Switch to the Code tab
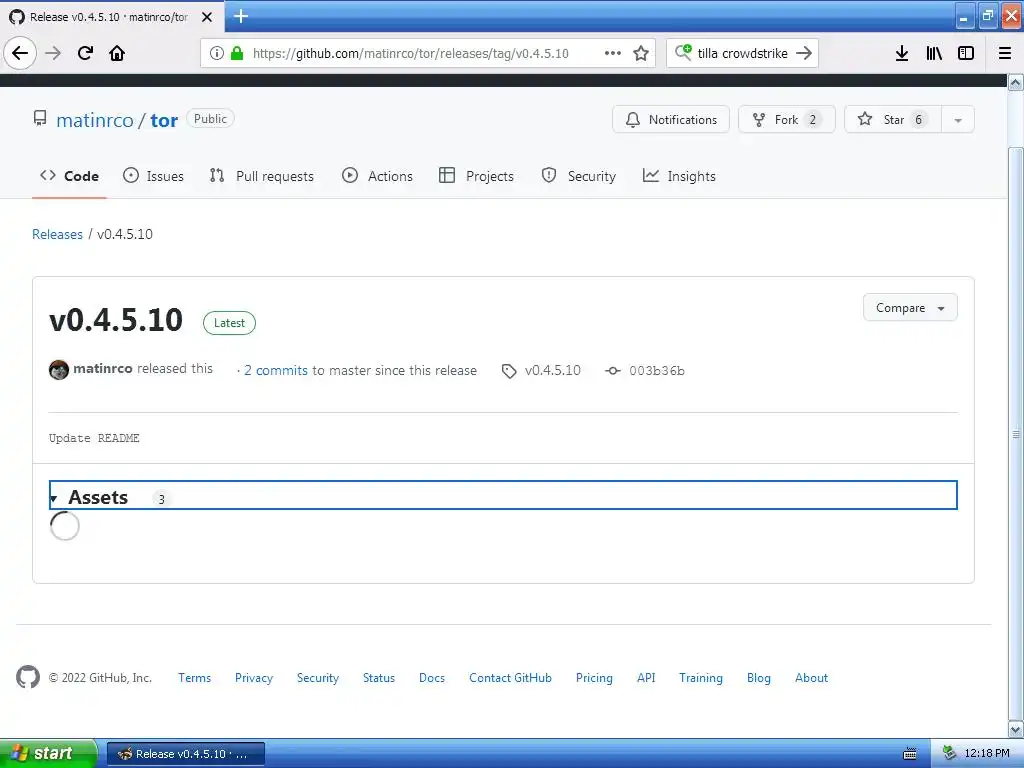Viewport: 1024px width, 768px height. pos(69,176)
